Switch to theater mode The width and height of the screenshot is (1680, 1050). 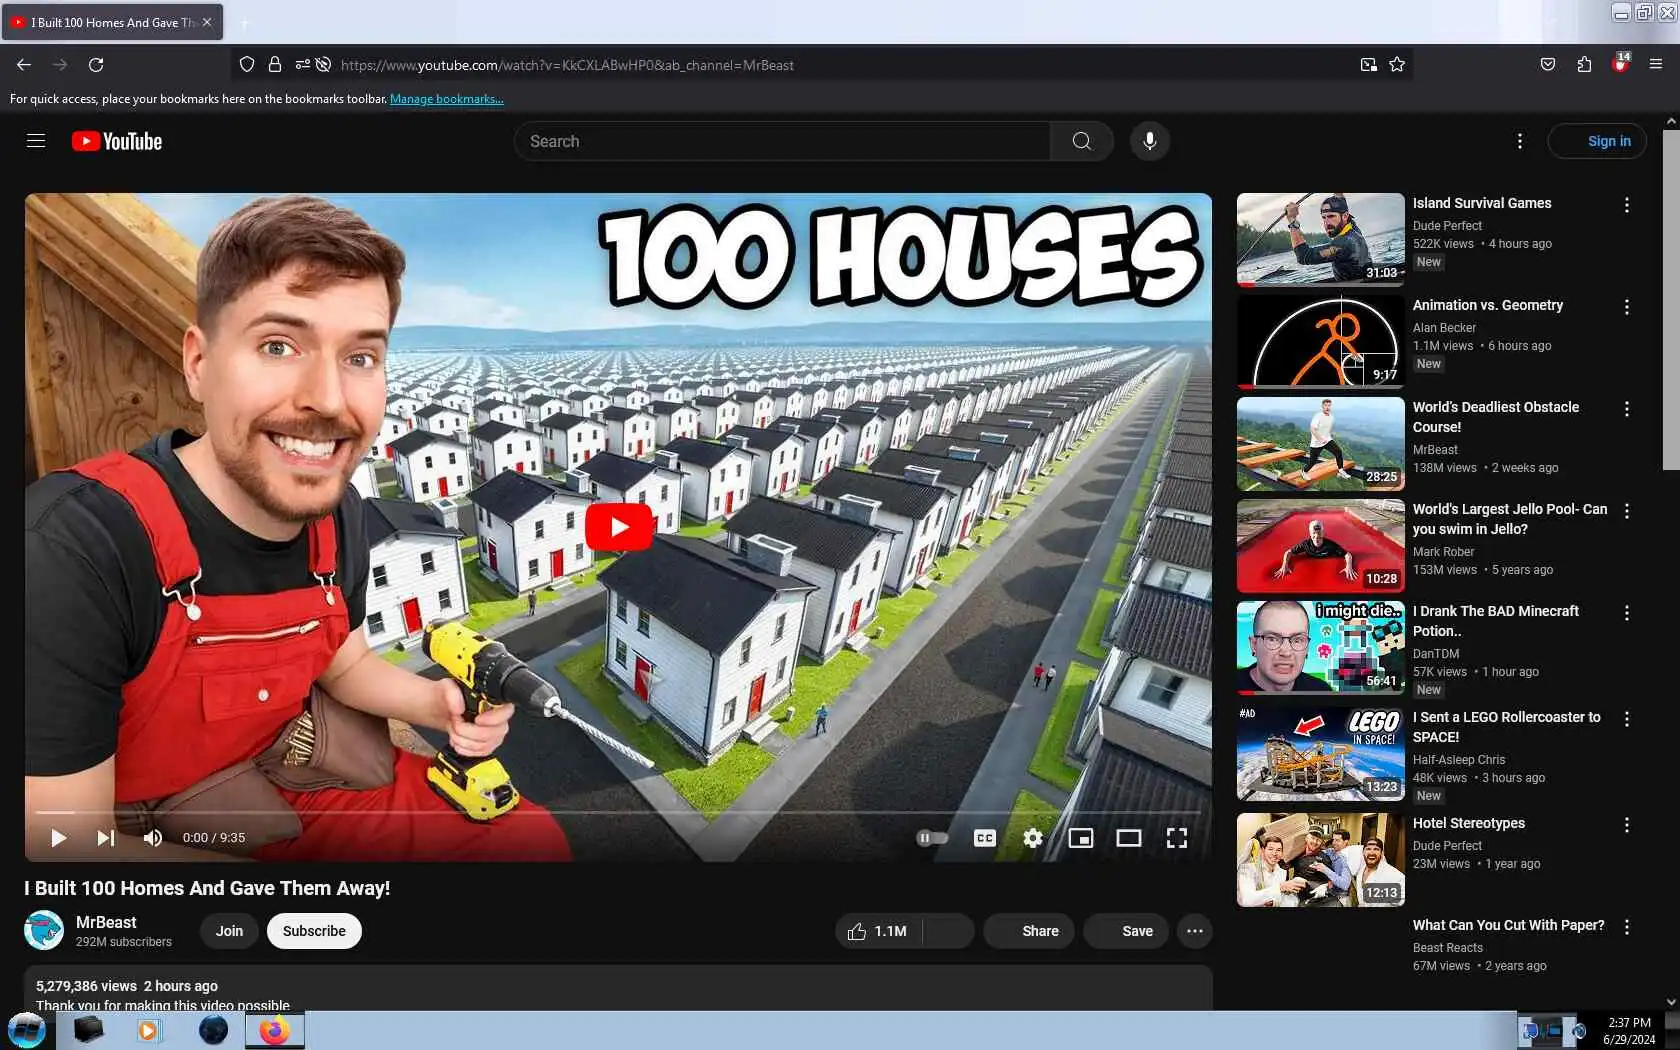[x=1129, y=838]
